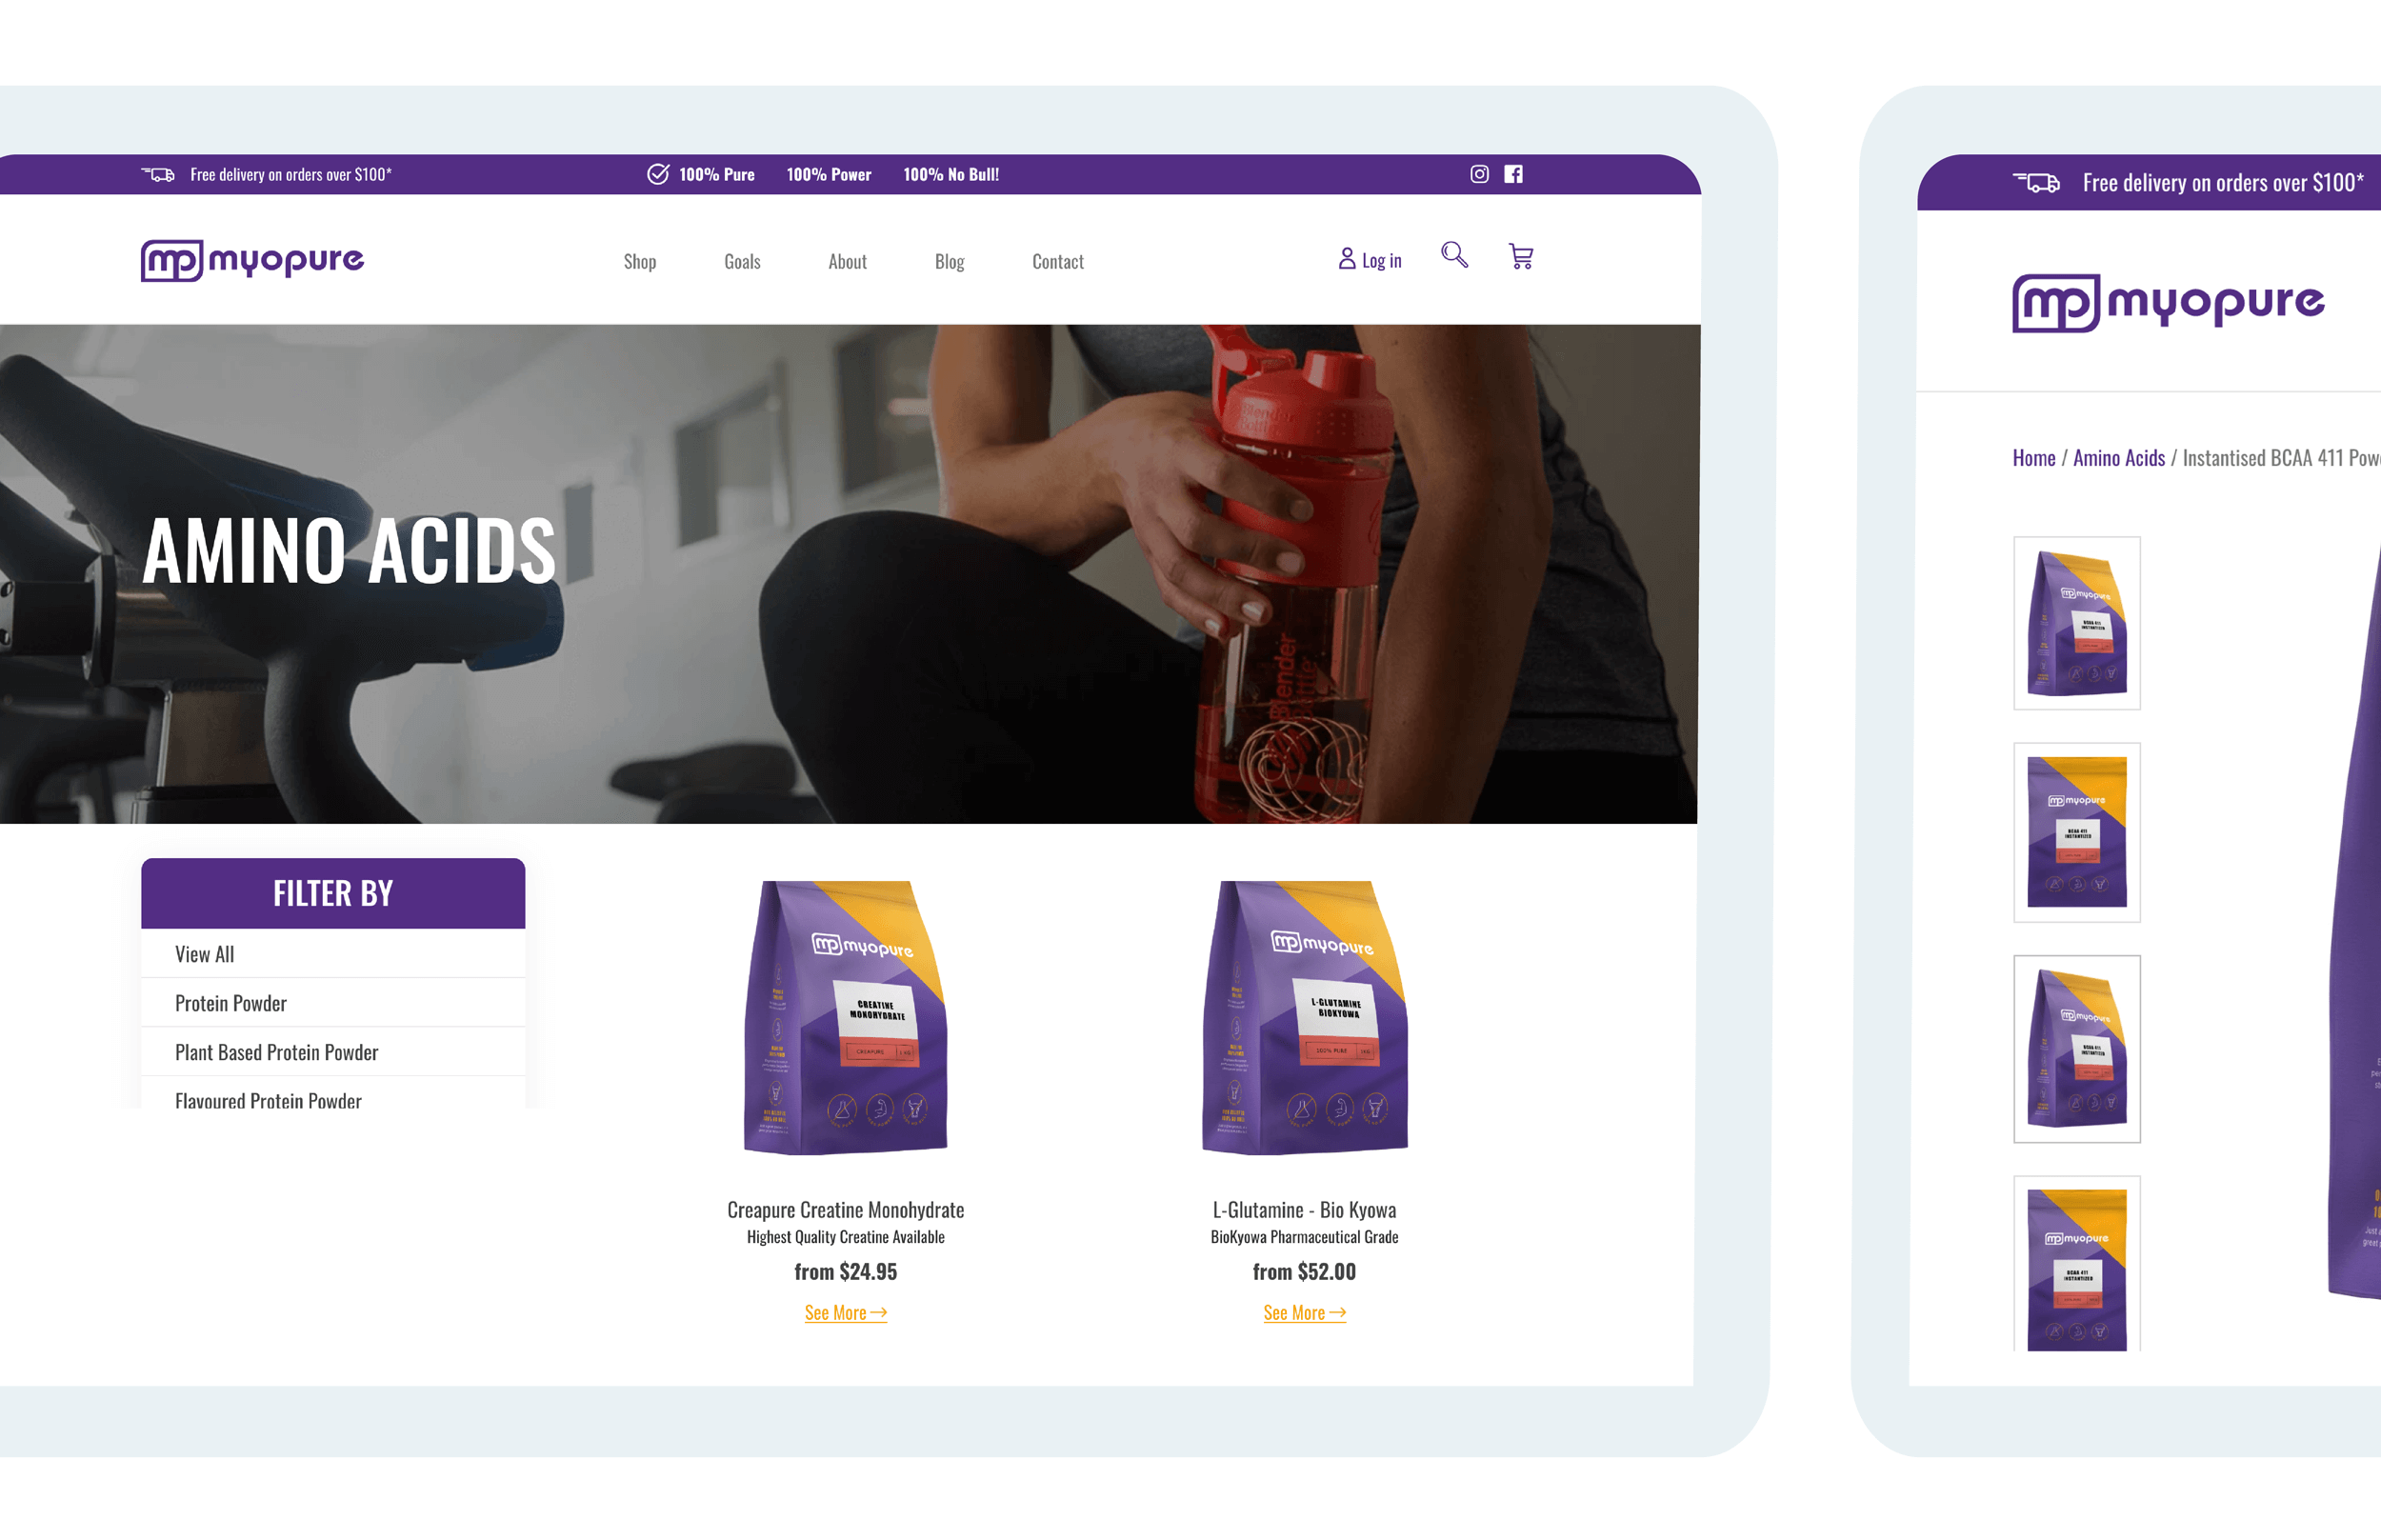Screen dimensions: 2381x1540
Task: Select the Flavoured Protein Powder filter
Action: (x=268, y=1099)
